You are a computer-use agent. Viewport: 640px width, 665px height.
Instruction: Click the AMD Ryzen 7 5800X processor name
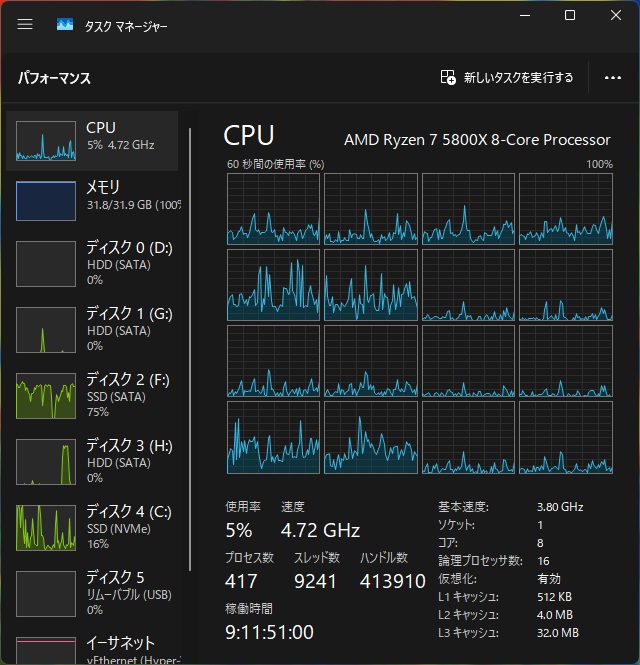click(477, 139)
